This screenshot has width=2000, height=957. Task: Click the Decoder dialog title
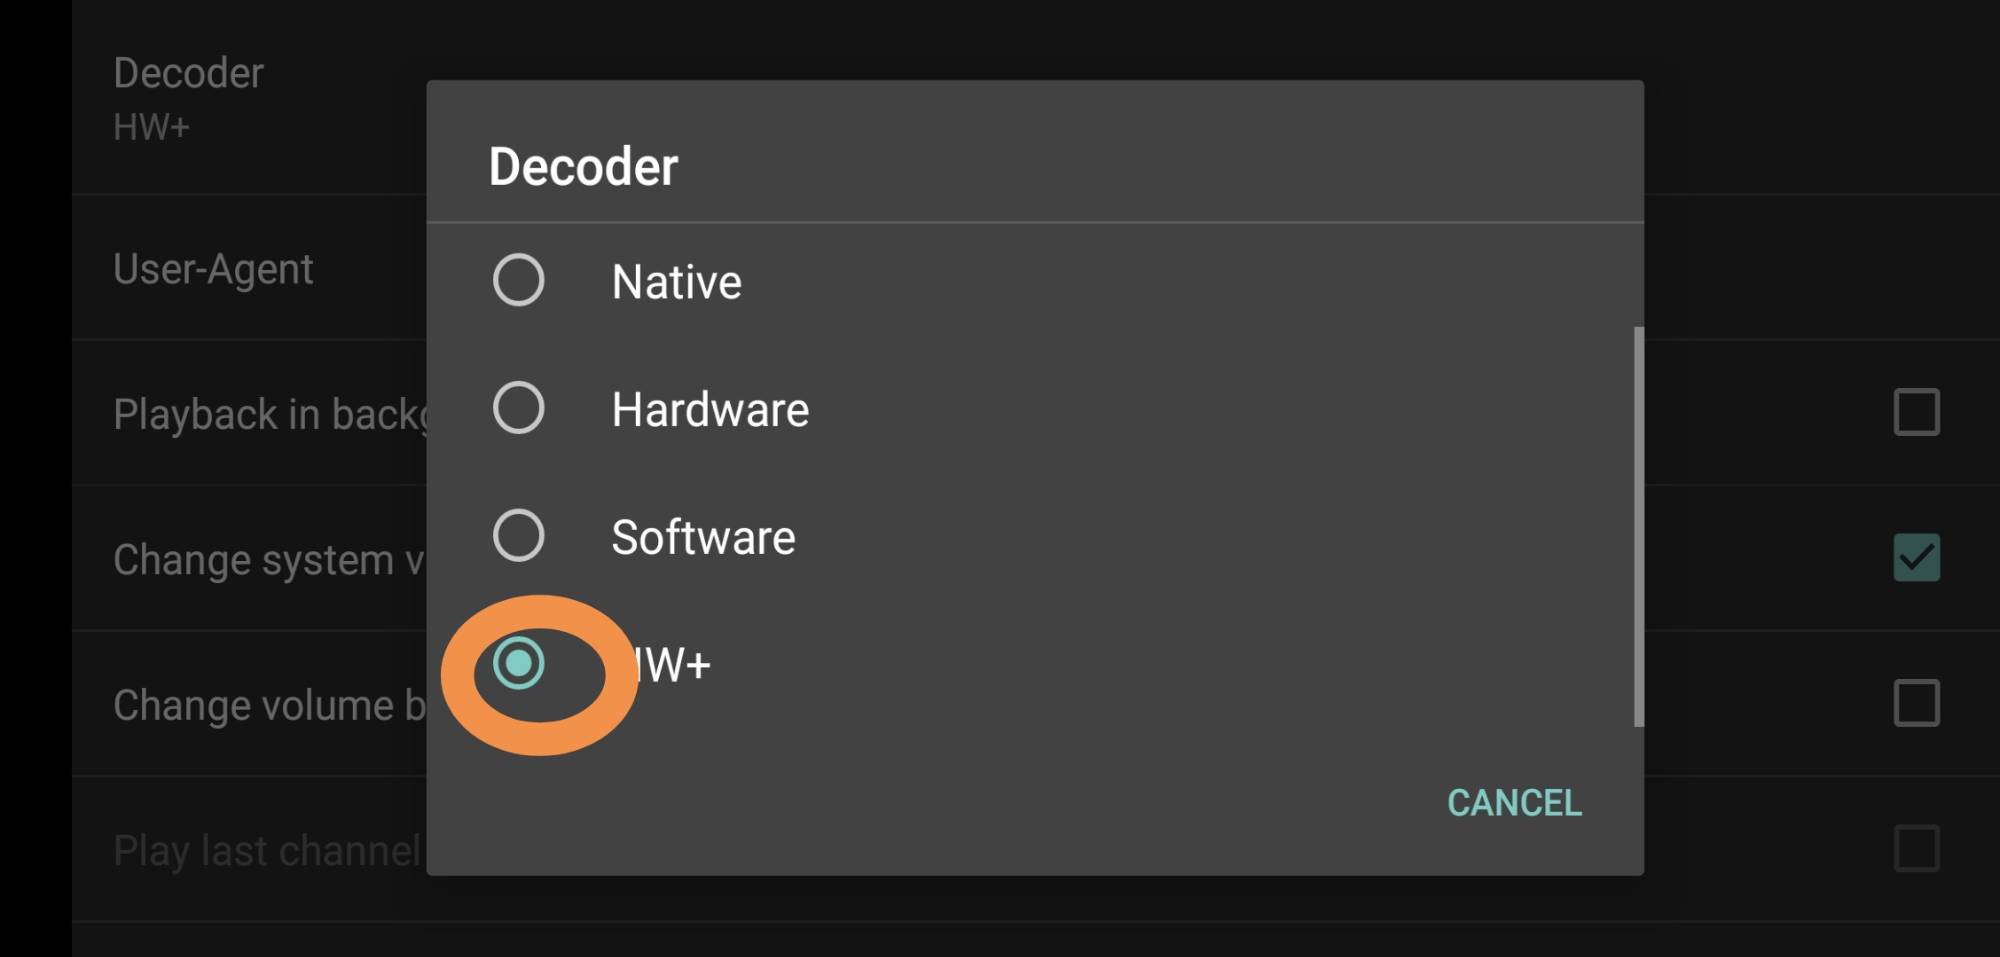(583, 166)
